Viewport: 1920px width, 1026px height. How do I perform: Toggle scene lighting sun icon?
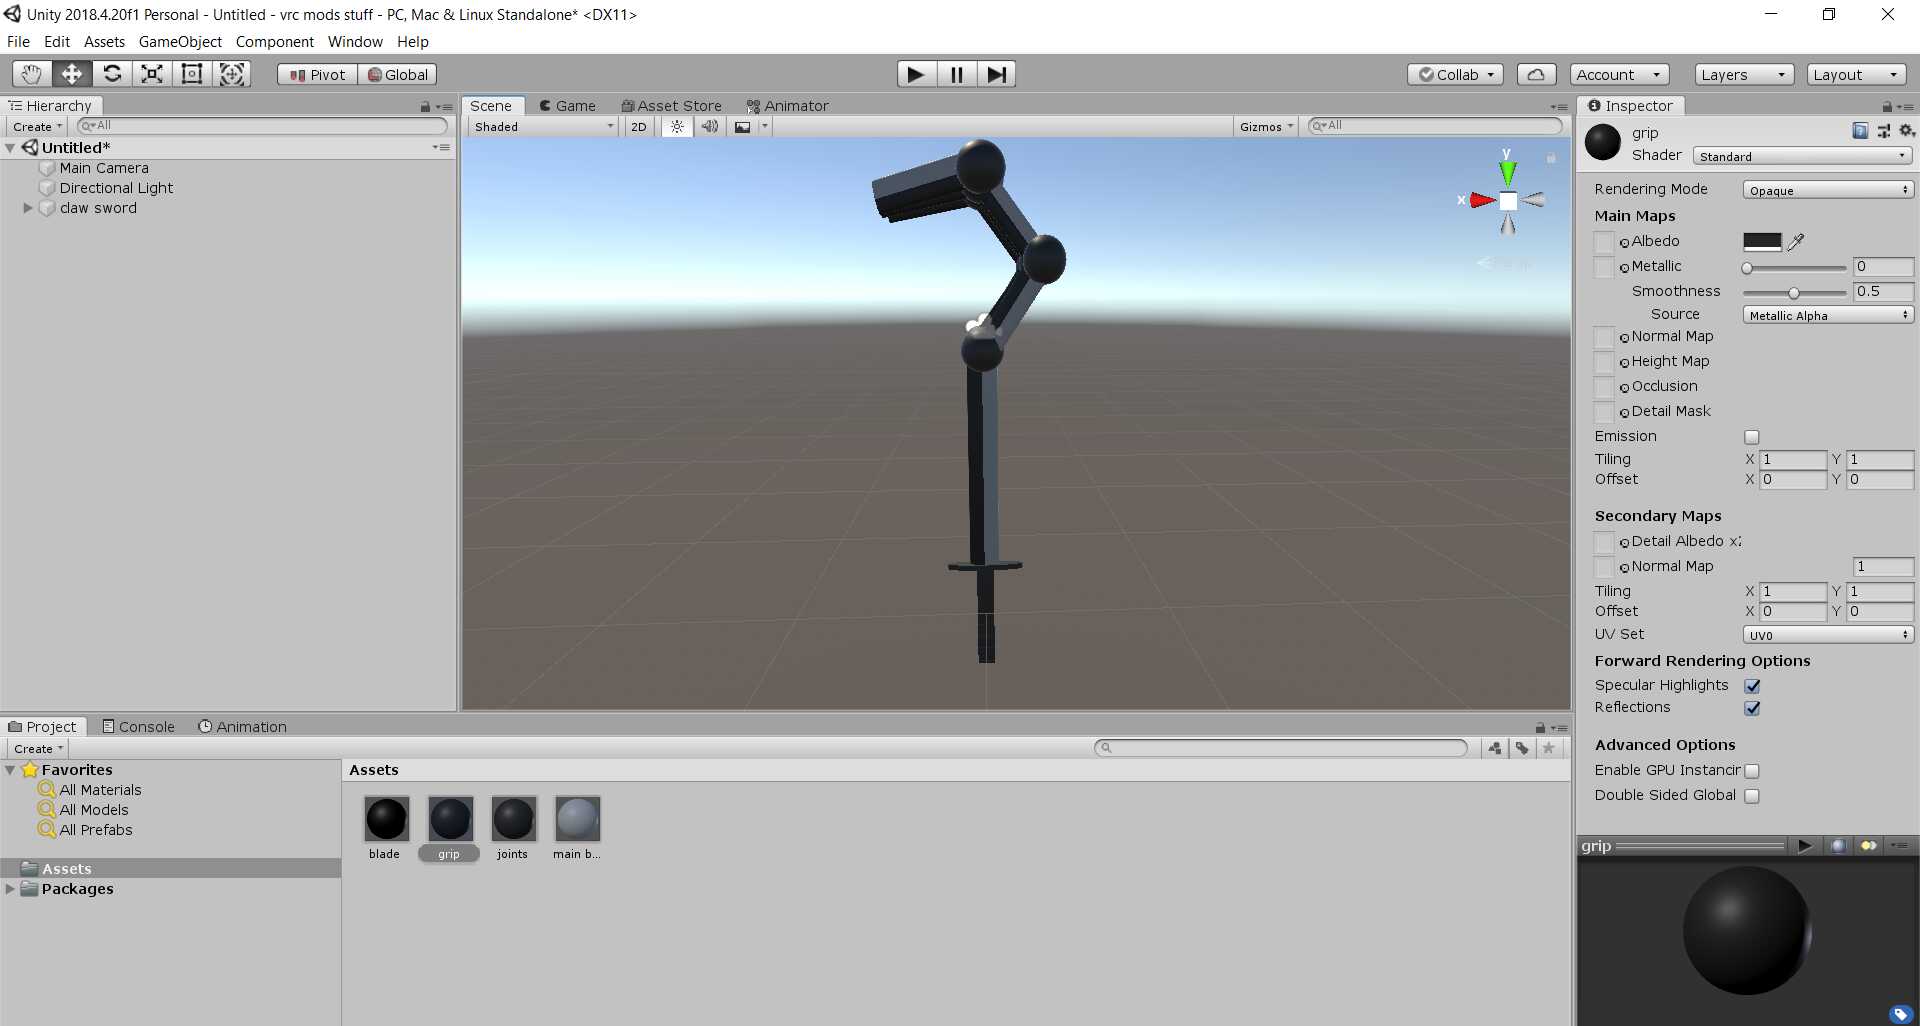click(x=677, y=127)
